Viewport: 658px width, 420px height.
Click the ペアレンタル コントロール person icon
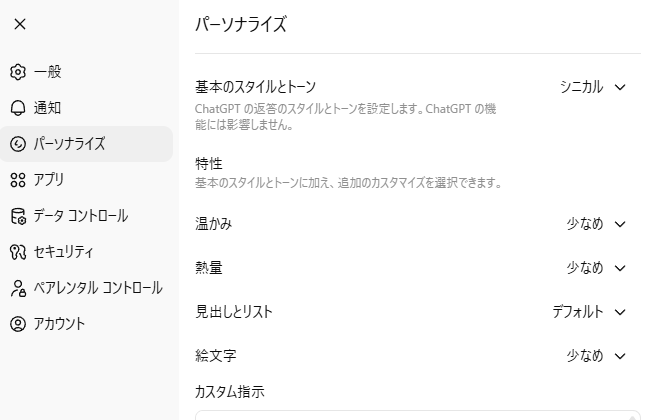pos(17,288)
